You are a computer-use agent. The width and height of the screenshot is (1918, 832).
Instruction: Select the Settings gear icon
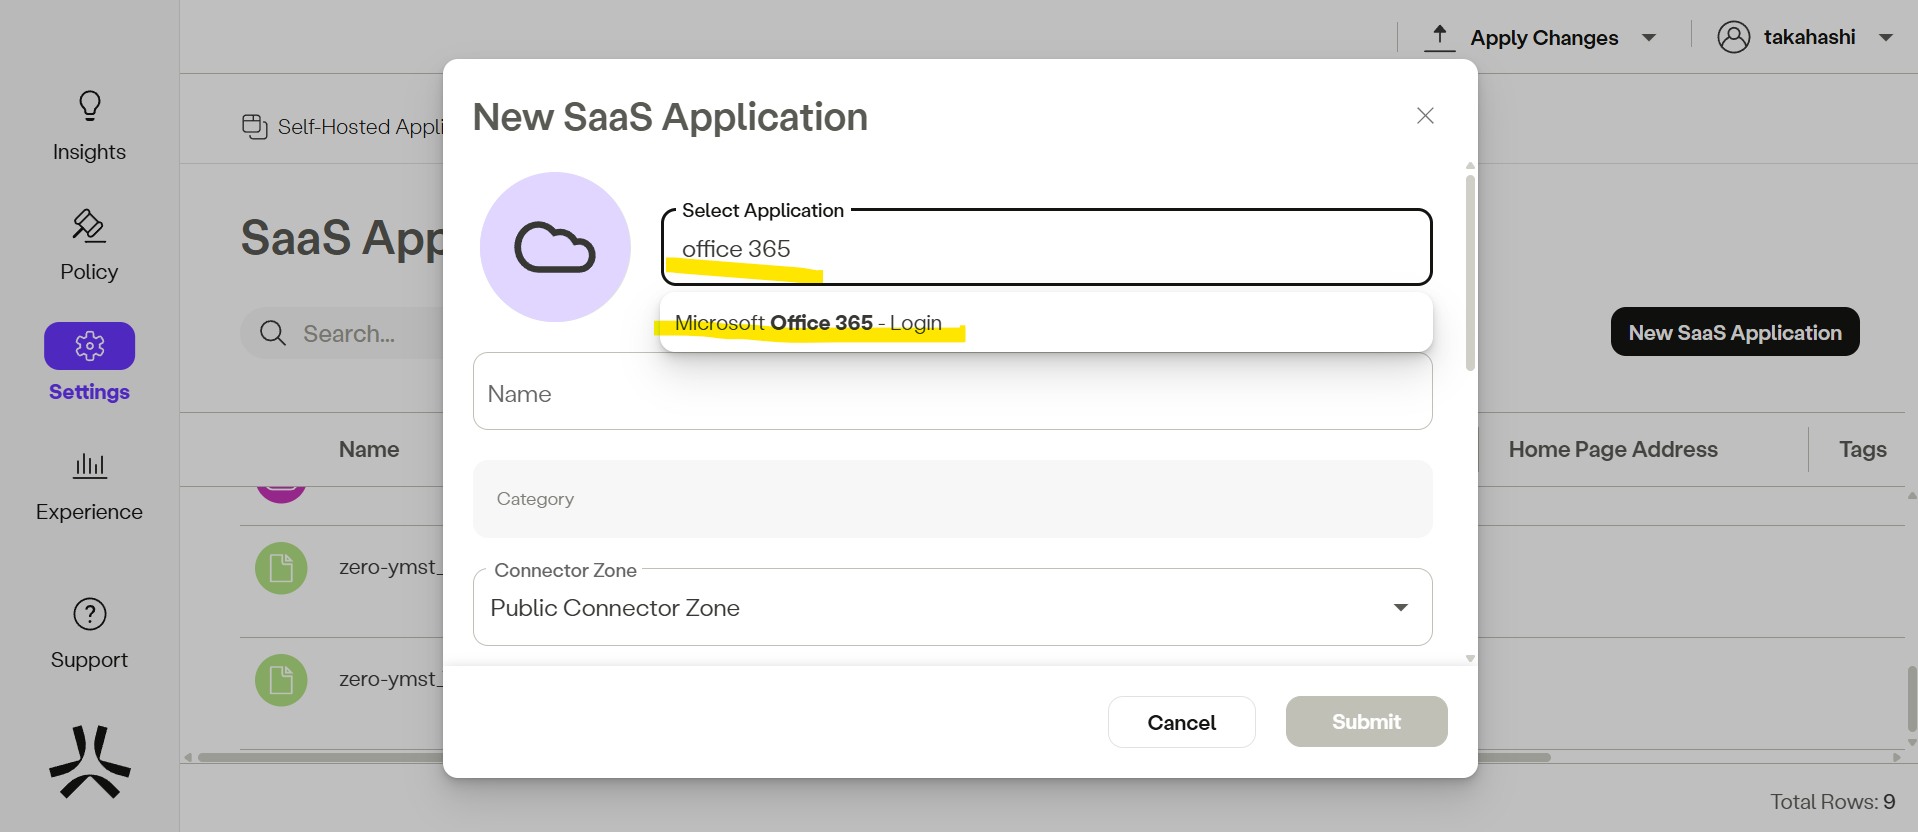[x=90, y=346]
